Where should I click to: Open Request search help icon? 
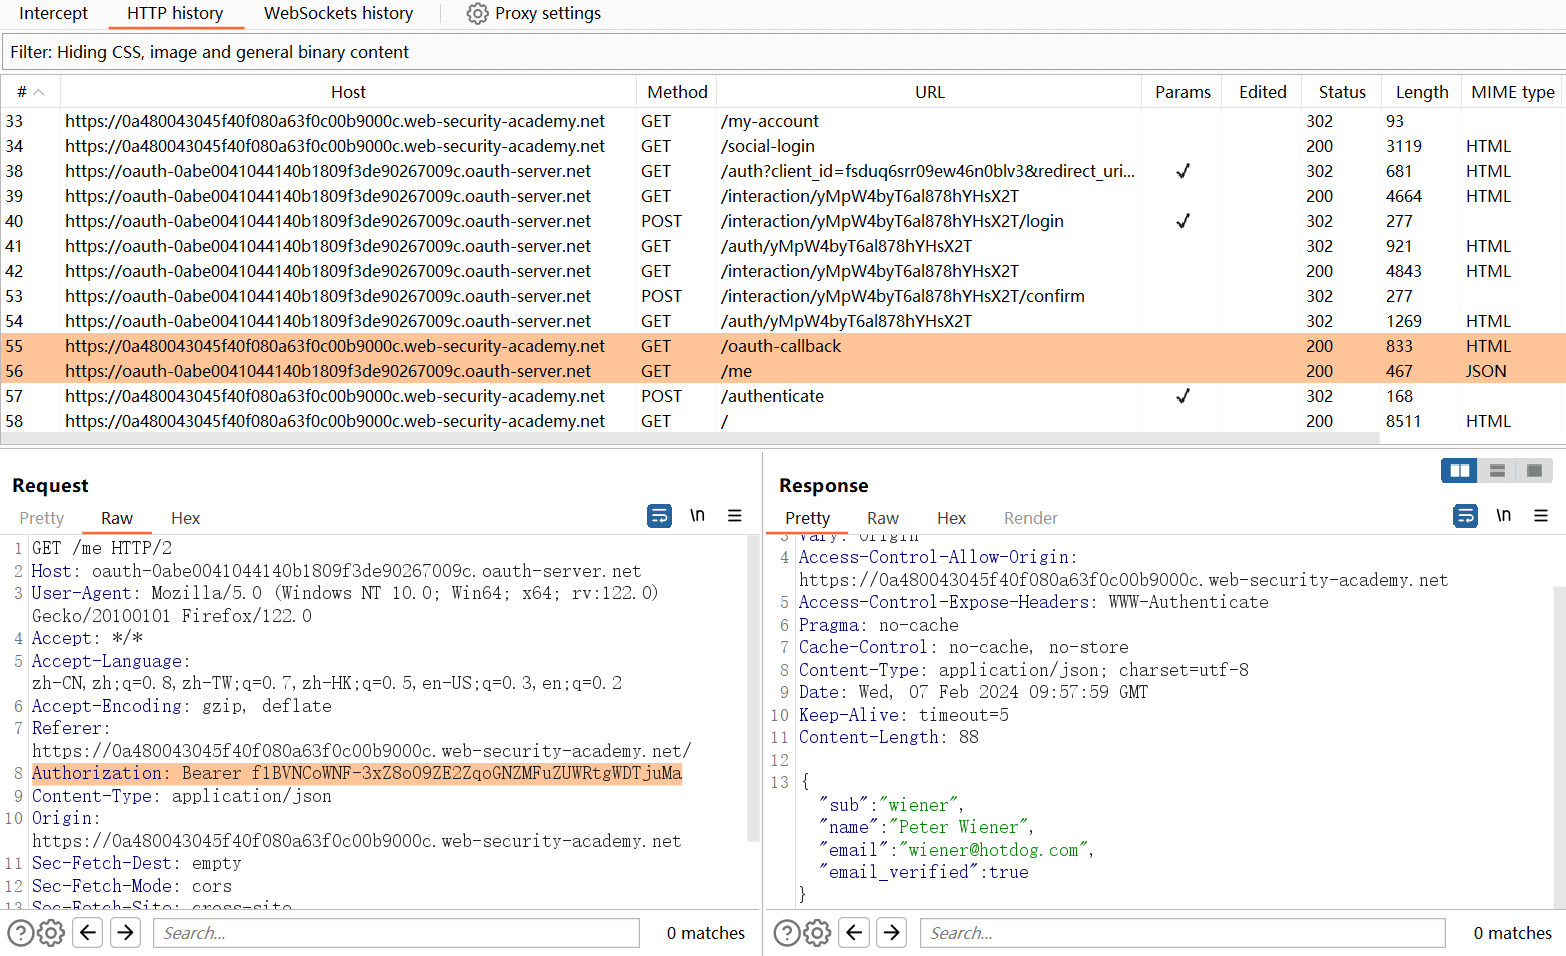(x=20, y=933)
